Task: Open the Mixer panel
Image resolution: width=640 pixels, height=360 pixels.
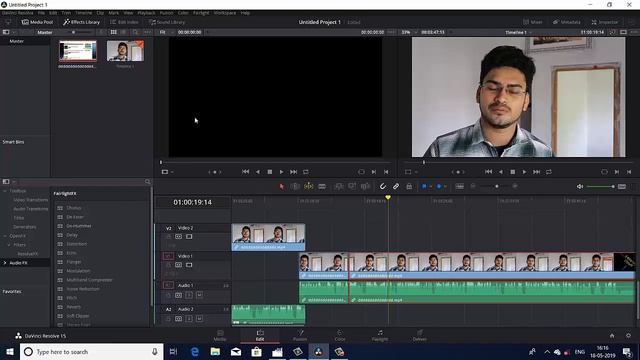Action: tap(533, 22)
